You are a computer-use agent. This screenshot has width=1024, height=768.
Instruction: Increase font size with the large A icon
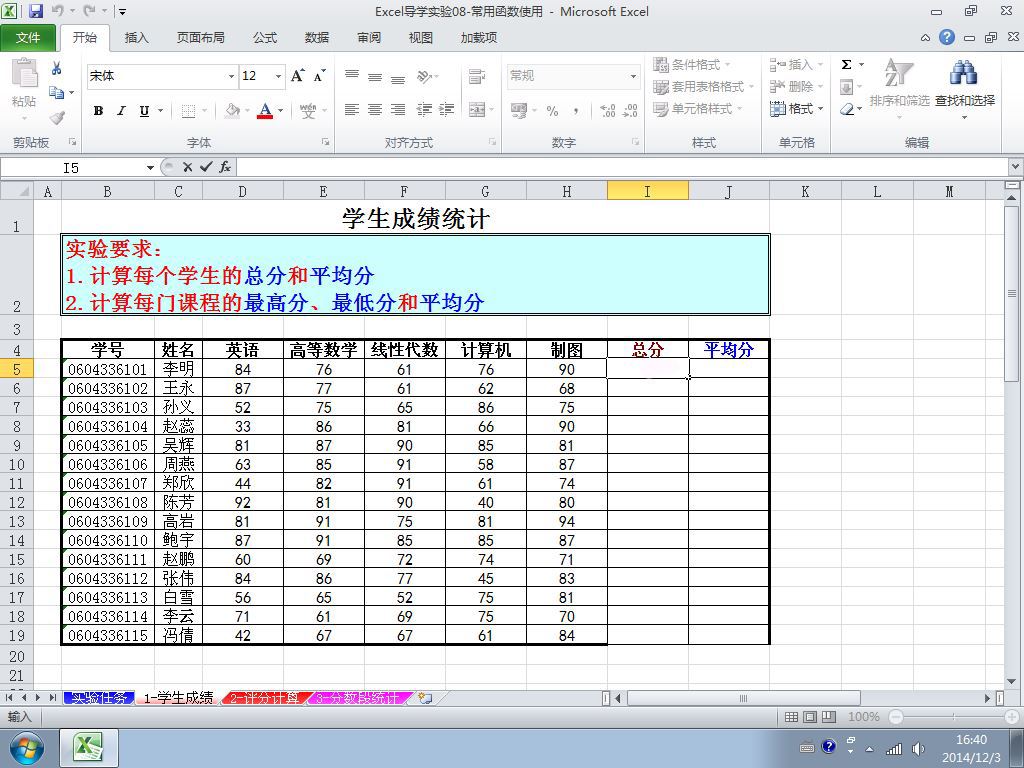click(x=297, y=76)
